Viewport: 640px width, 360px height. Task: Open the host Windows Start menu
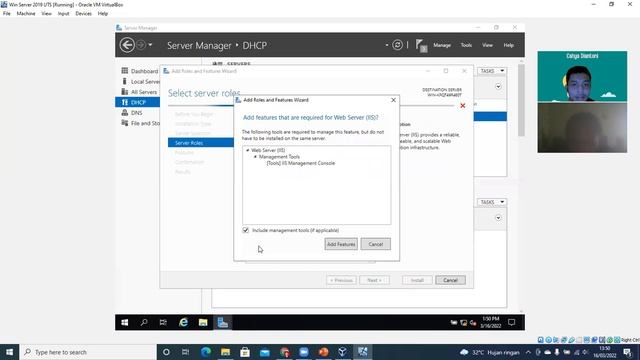[9, 352]
